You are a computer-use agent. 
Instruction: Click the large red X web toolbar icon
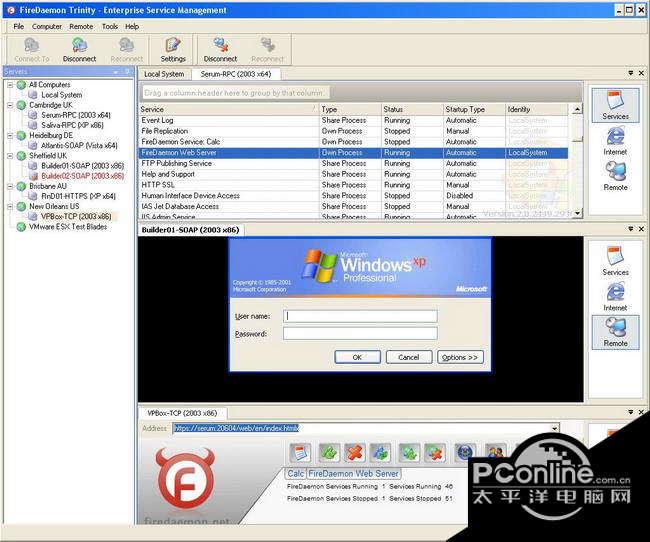click(354, 452)
